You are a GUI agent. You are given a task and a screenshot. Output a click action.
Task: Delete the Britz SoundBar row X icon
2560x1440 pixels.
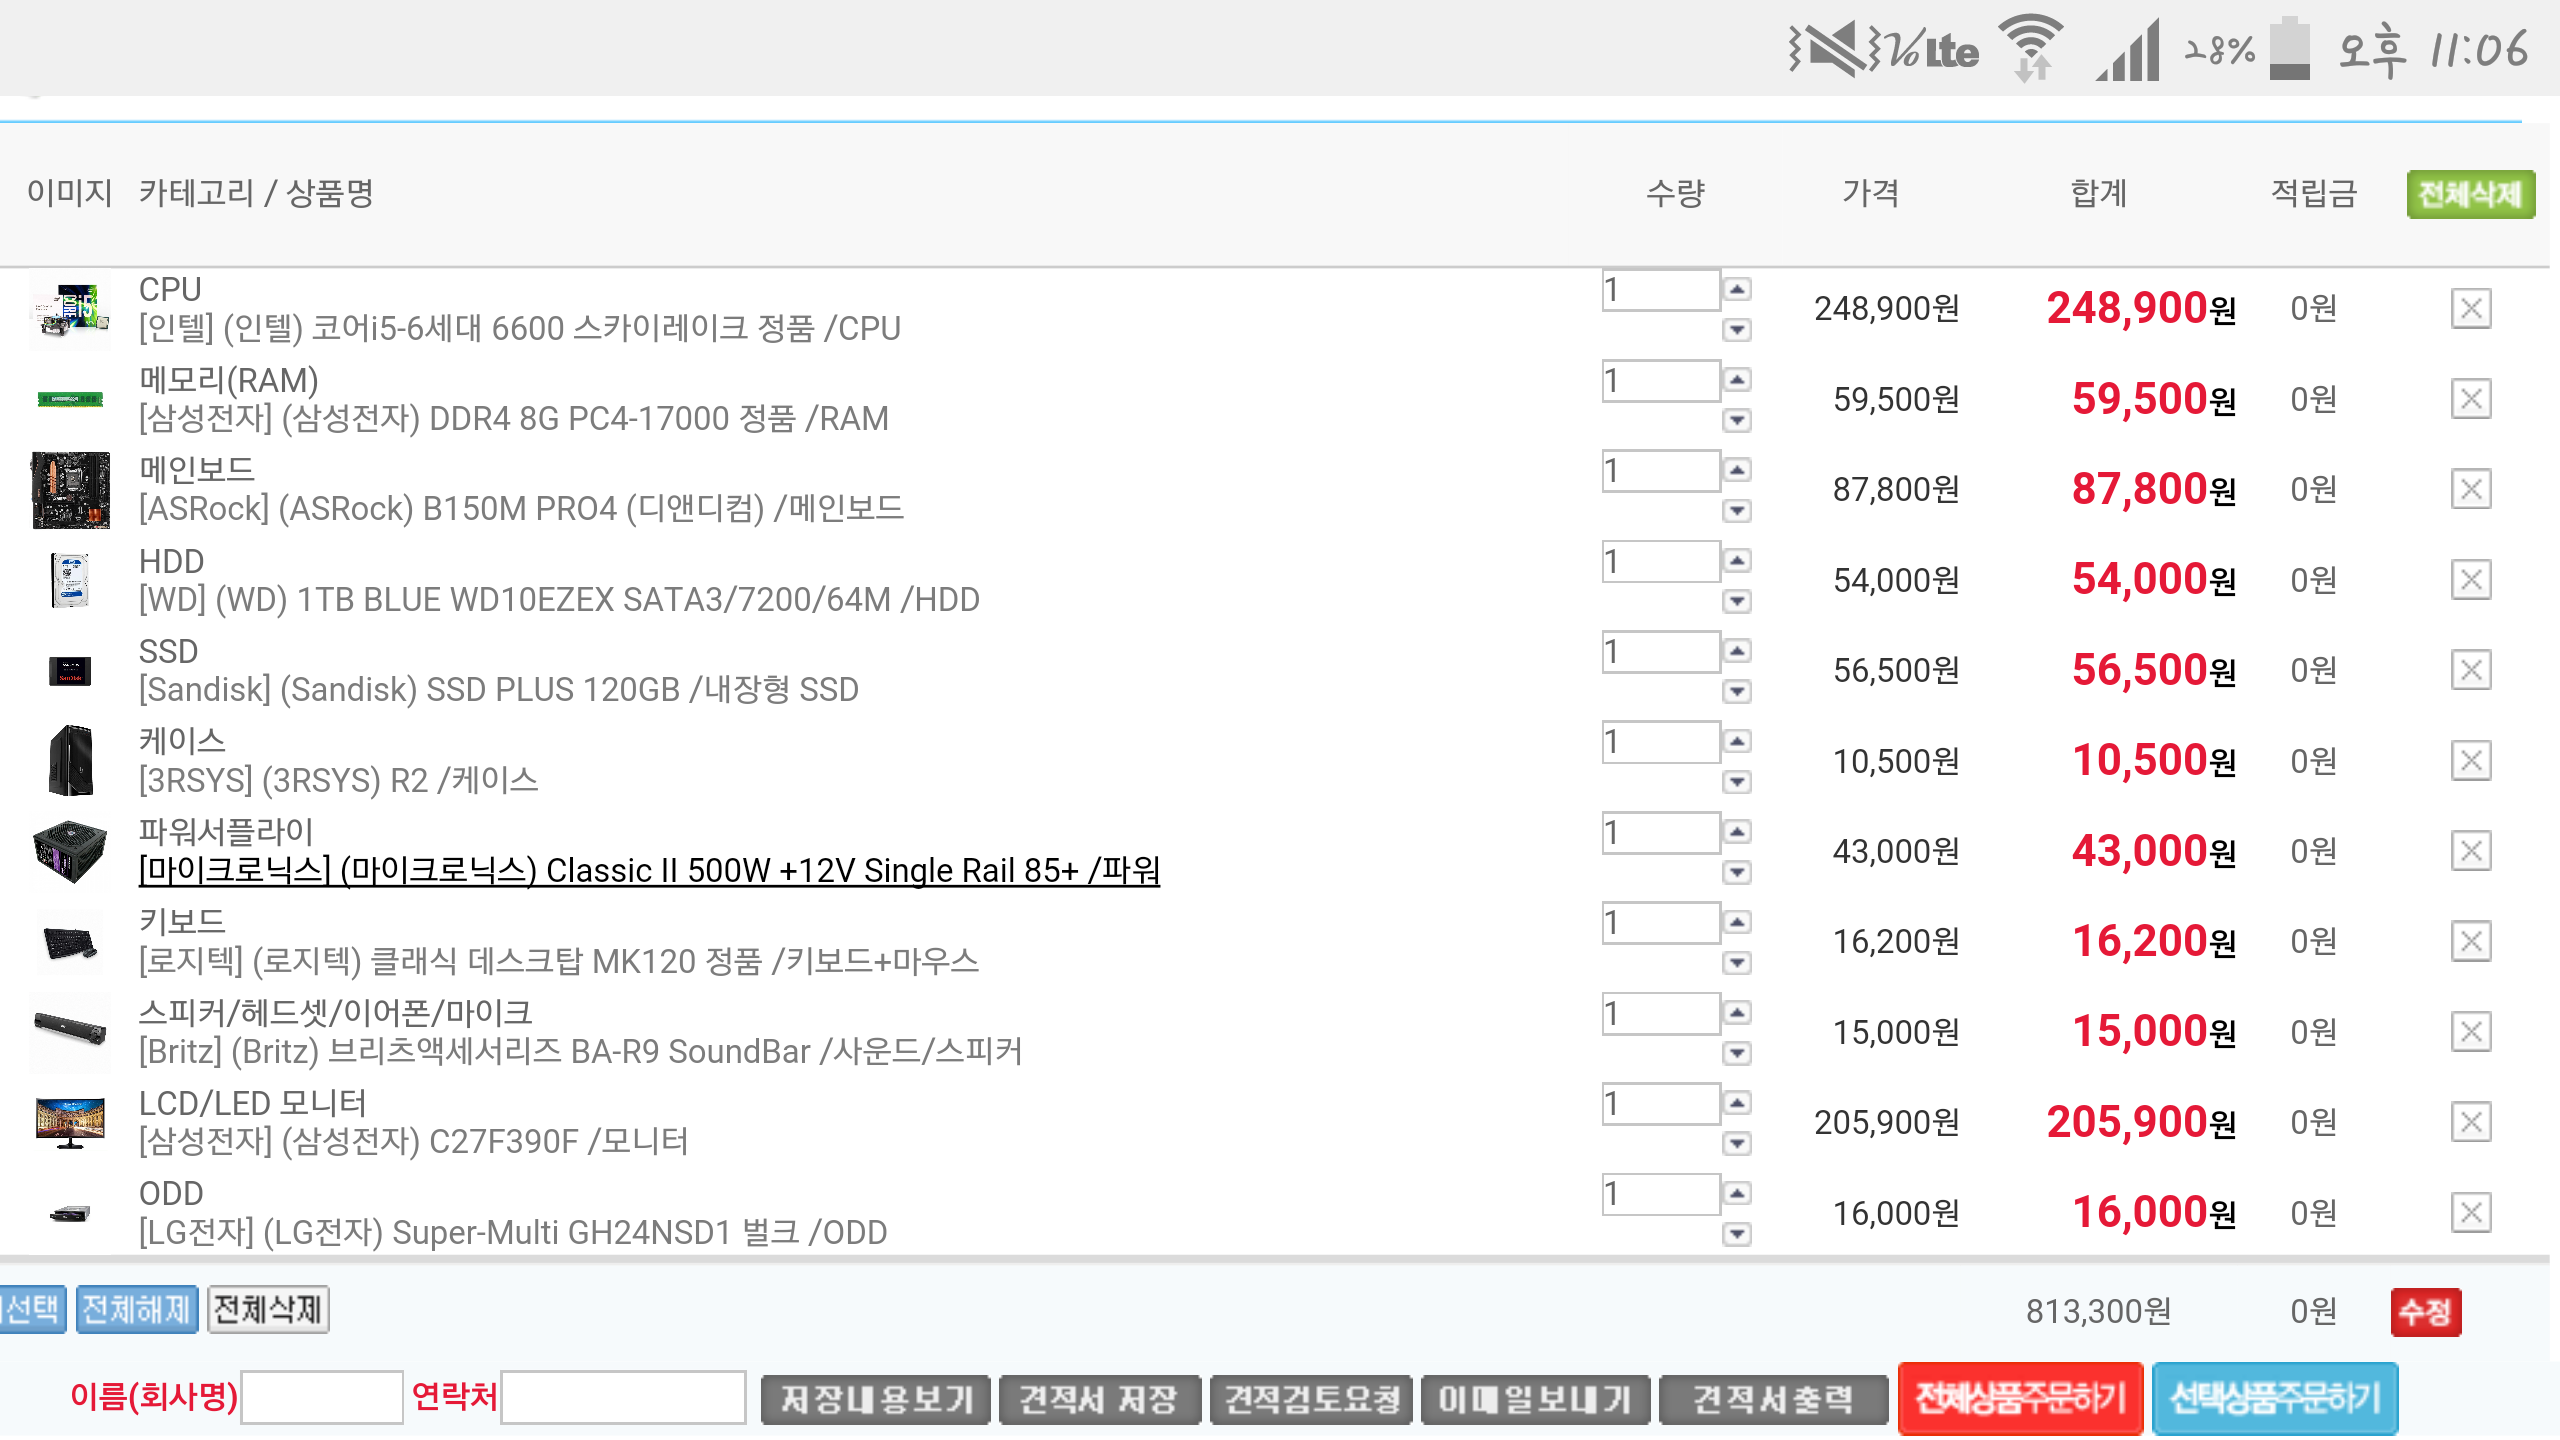[x=2470, y=1032]
